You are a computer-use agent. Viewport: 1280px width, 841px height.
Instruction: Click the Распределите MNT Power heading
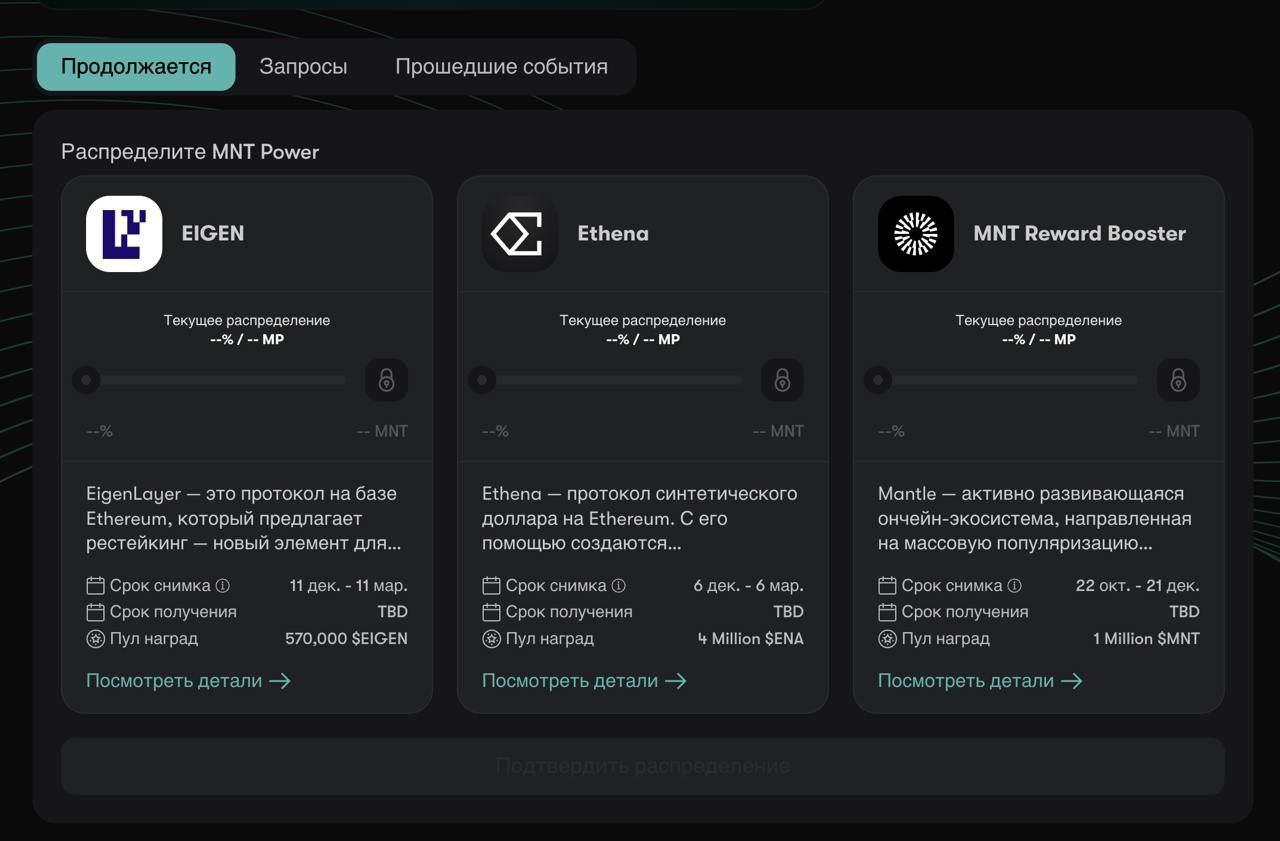(x=190, y=152)
